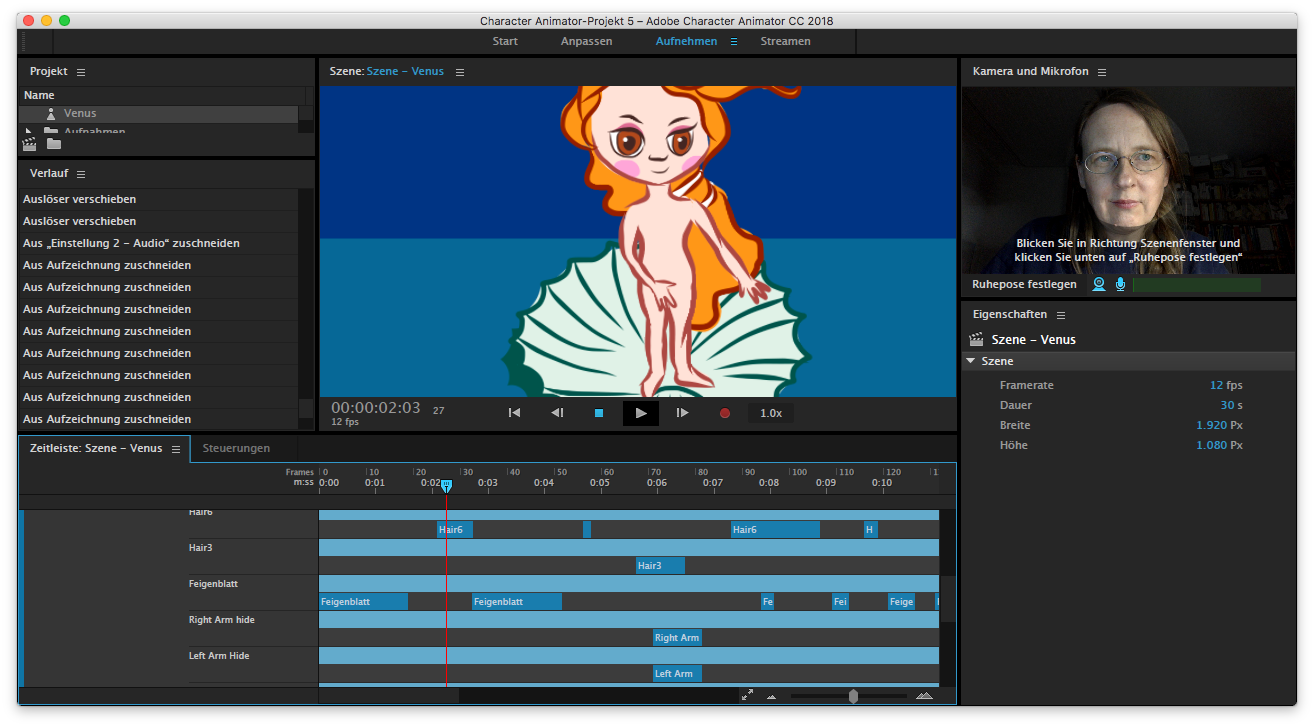
Task: Select the Aufnehmen workspace
Action: 686,42
